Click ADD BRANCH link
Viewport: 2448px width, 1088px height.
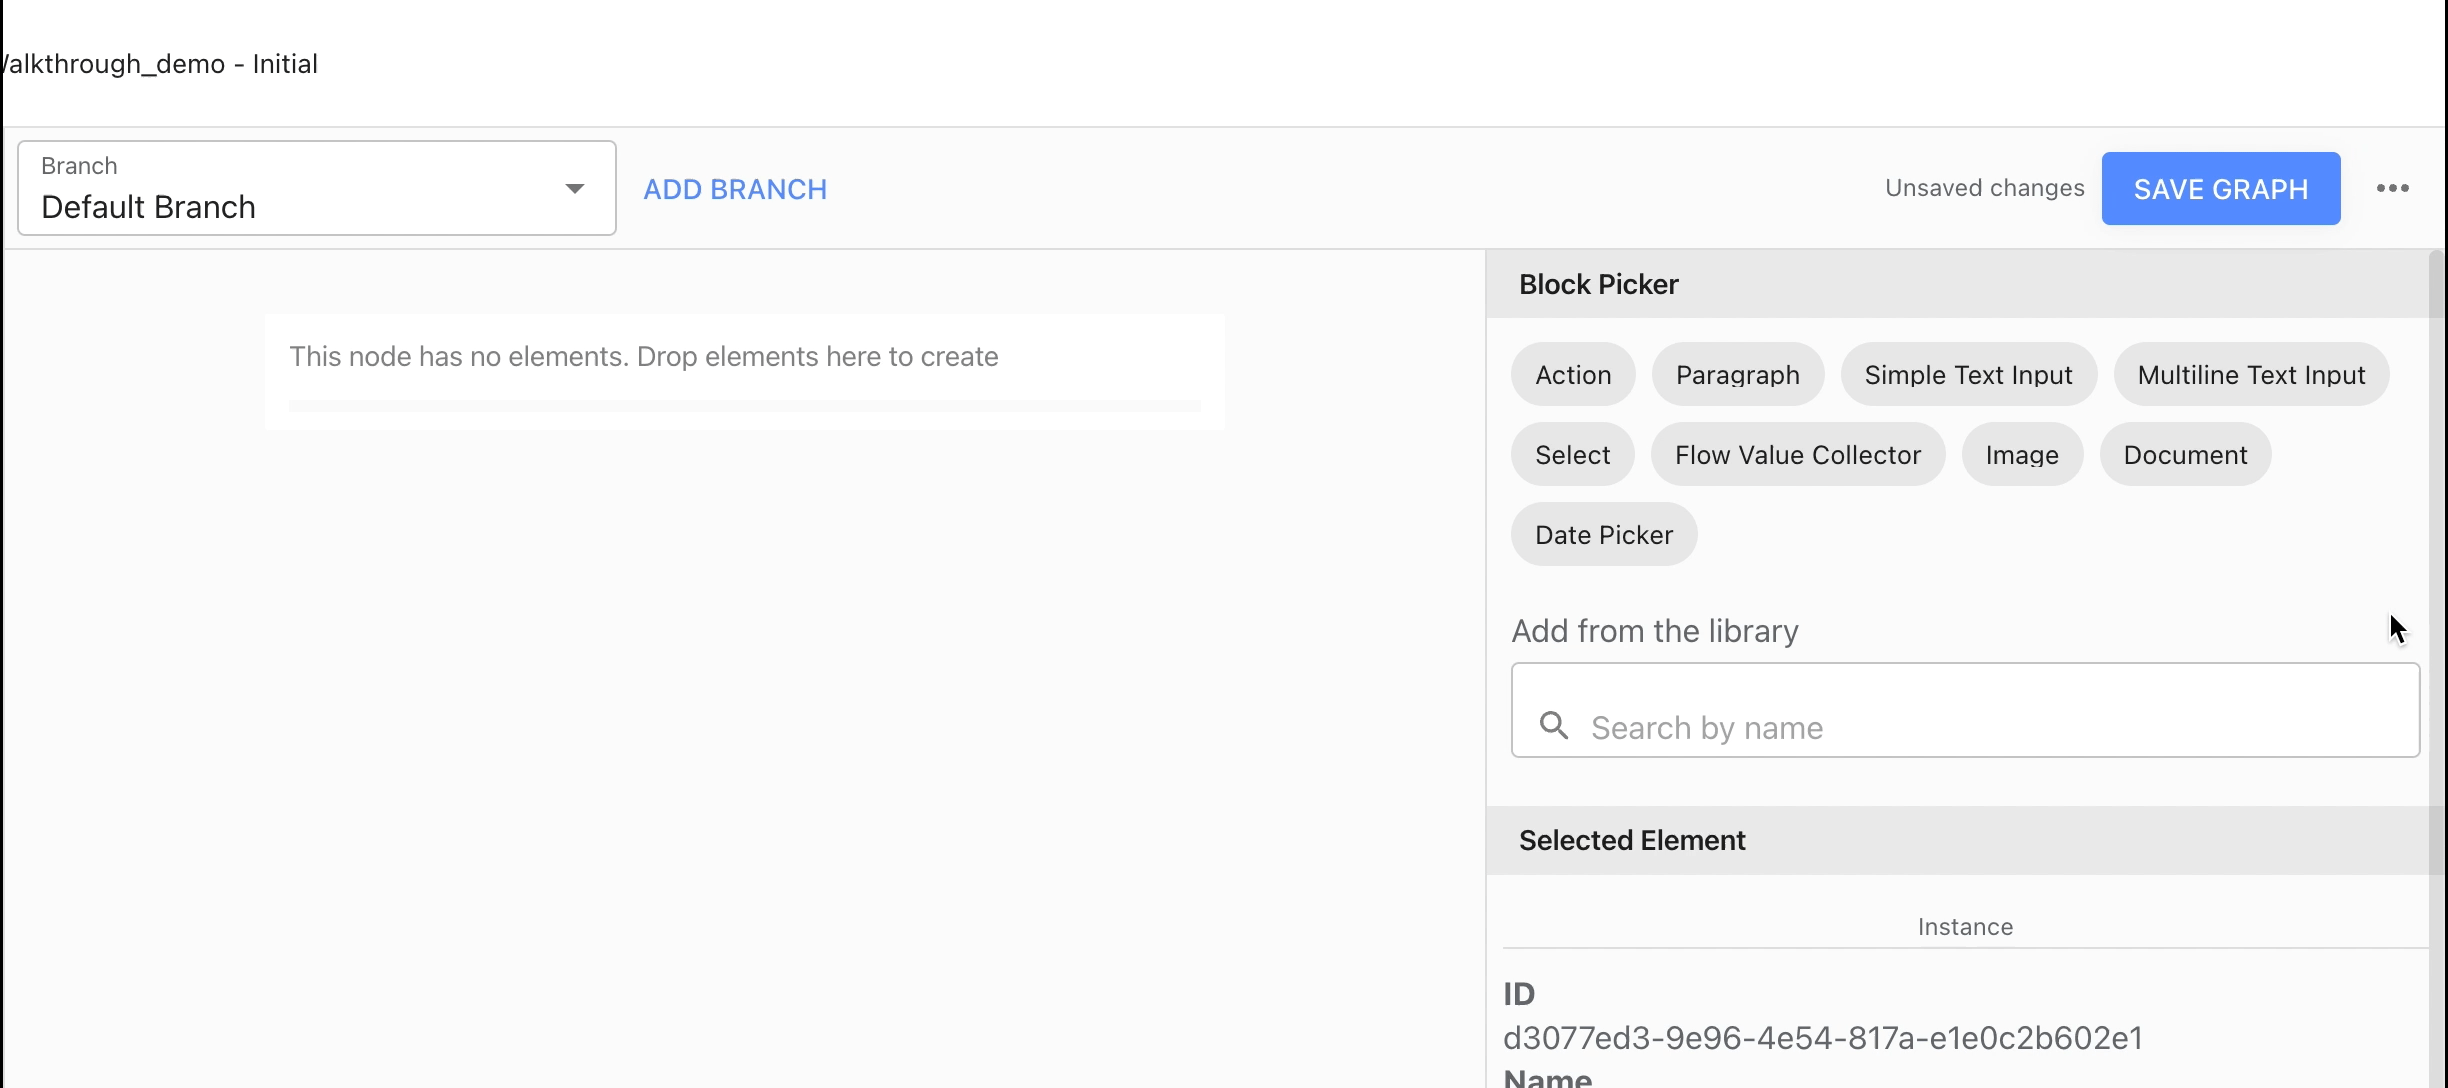(735, 189)
